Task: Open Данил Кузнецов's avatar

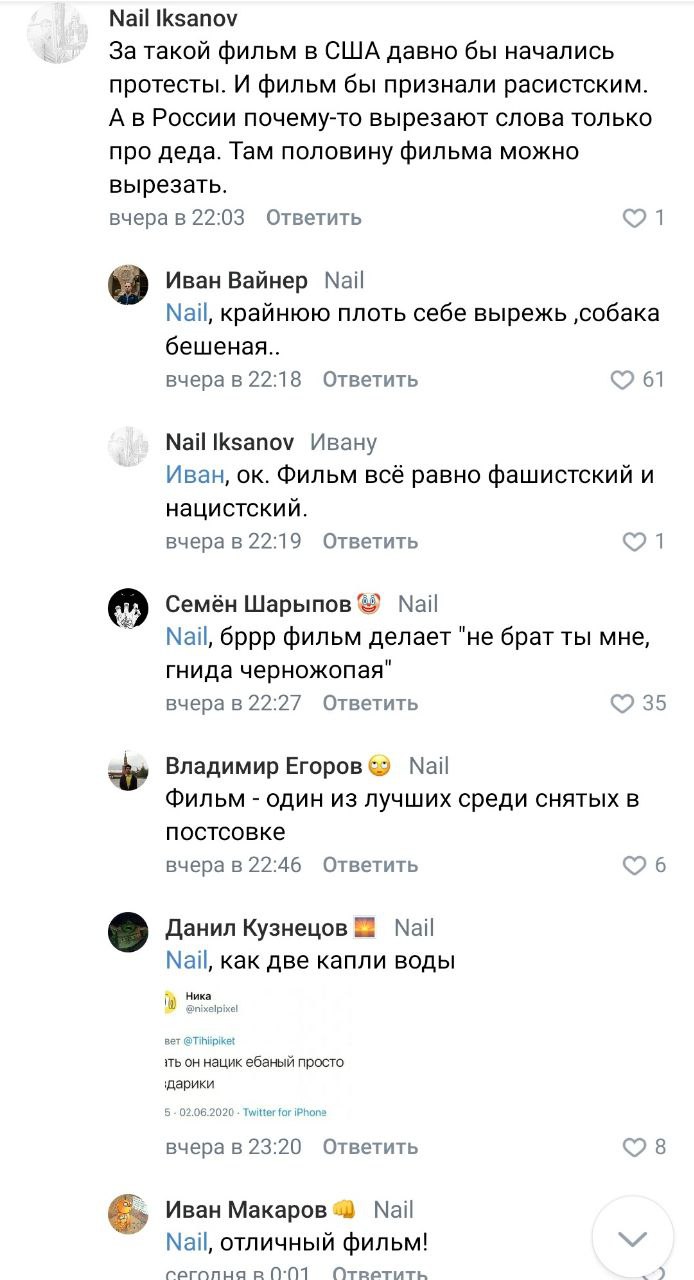Action: click(128, 932)
